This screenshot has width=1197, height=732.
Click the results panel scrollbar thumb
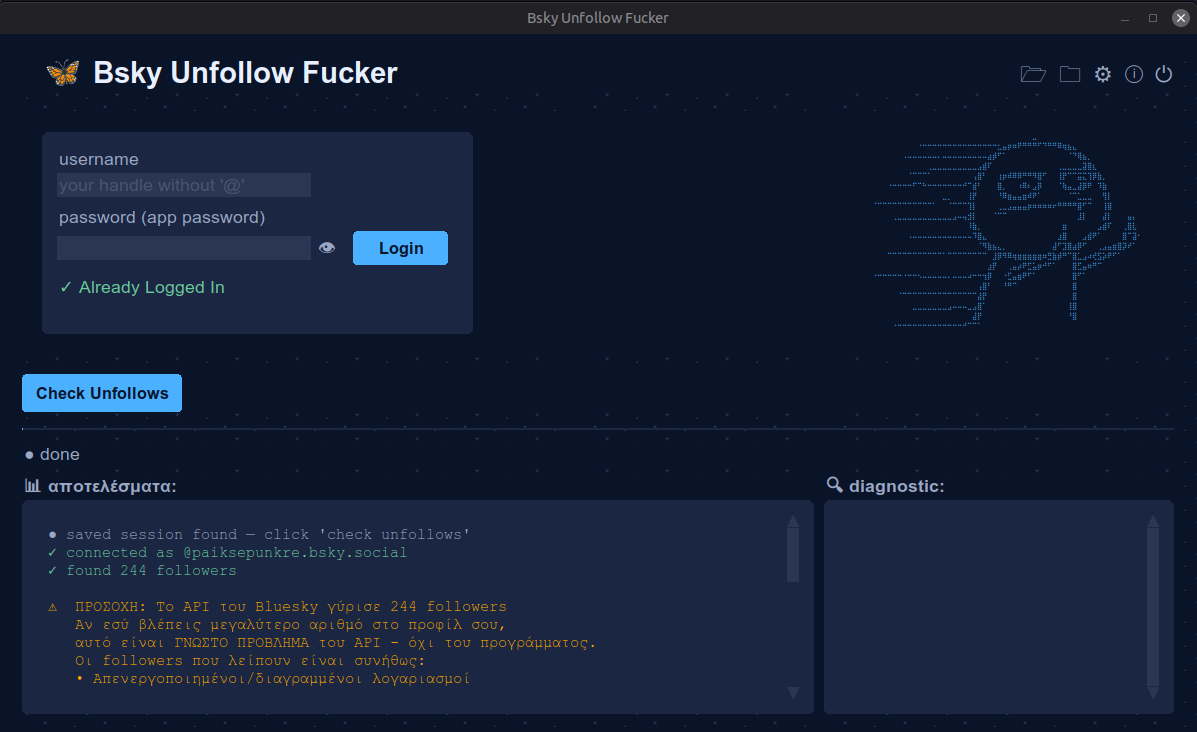tap(793, 554)
